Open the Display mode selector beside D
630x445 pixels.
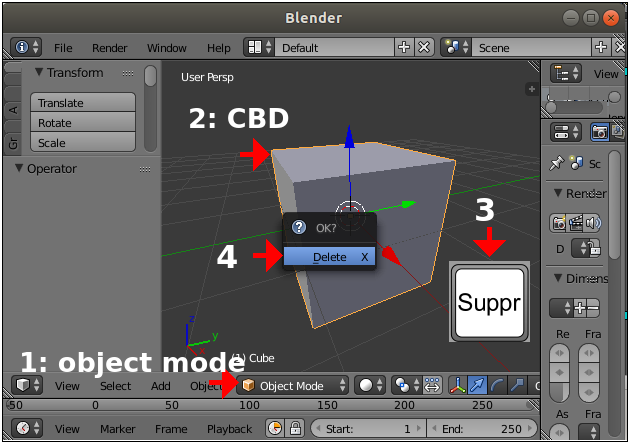pos(579,249)
